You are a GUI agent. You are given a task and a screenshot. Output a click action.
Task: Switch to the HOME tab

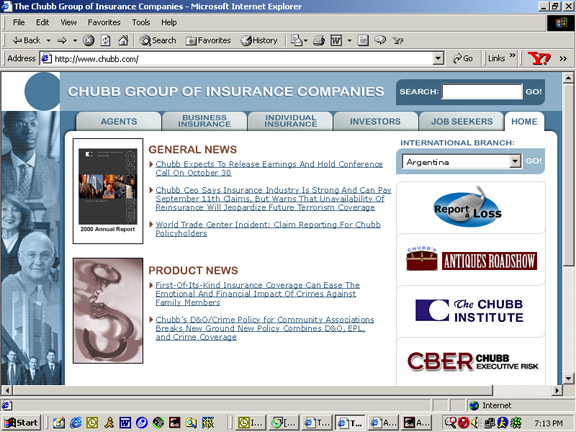(x=524, y=122)
